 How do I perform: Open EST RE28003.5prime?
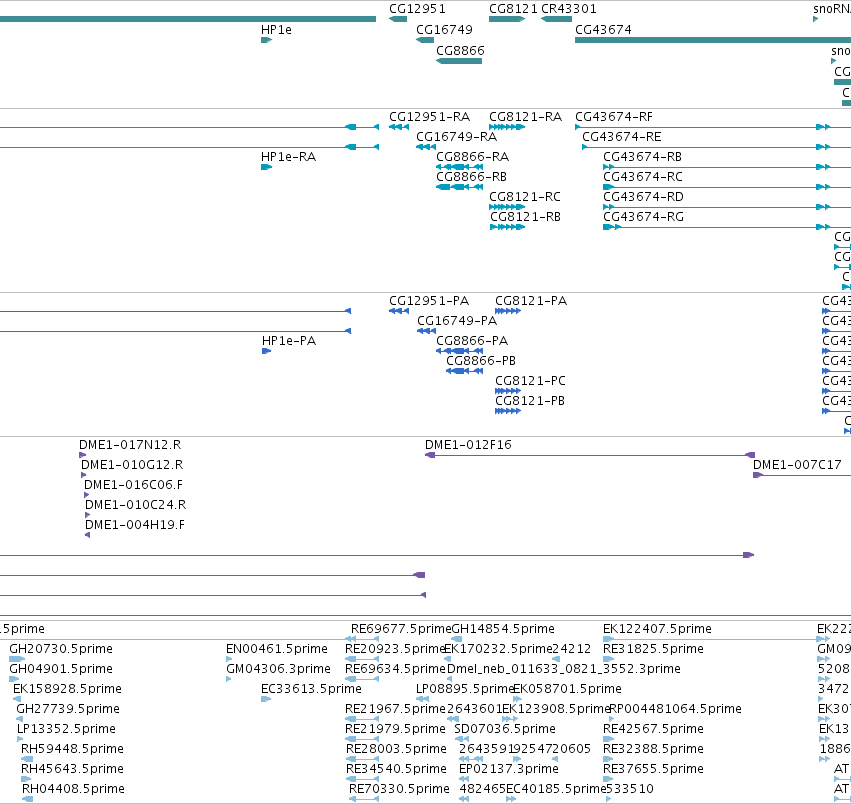pos(396,749)
